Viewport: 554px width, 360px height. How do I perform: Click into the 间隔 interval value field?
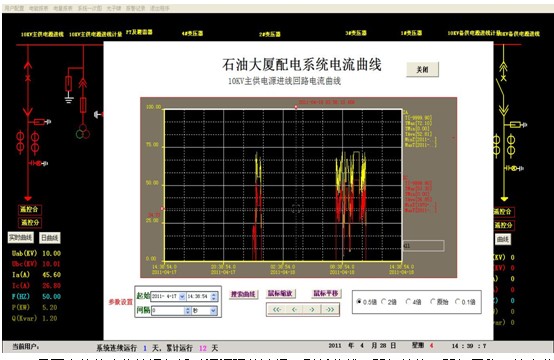[x=168, y=311]
